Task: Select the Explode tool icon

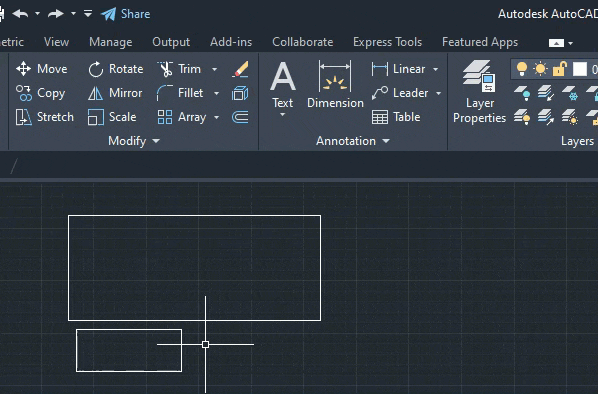Action: pos(240,93)
